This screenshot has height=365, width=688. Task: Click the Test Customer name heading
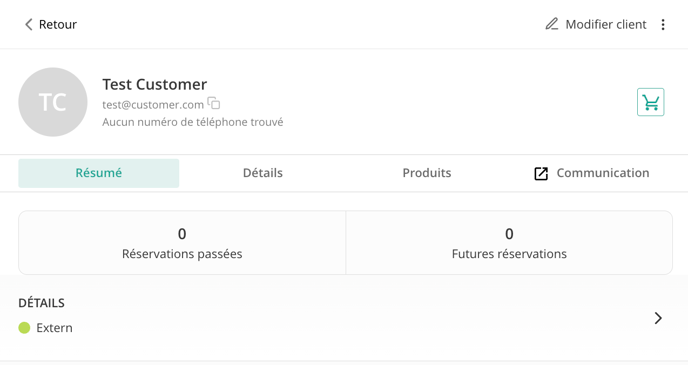coord(154,84)
